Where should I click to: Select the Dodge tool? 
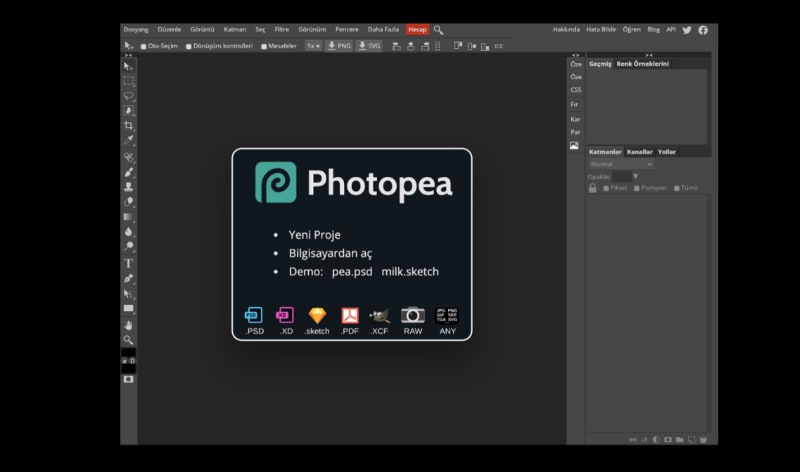tap(128, 246)
